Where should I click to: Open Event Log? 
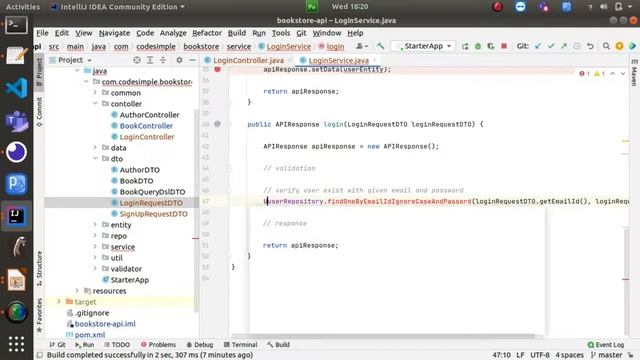(606, 344)
